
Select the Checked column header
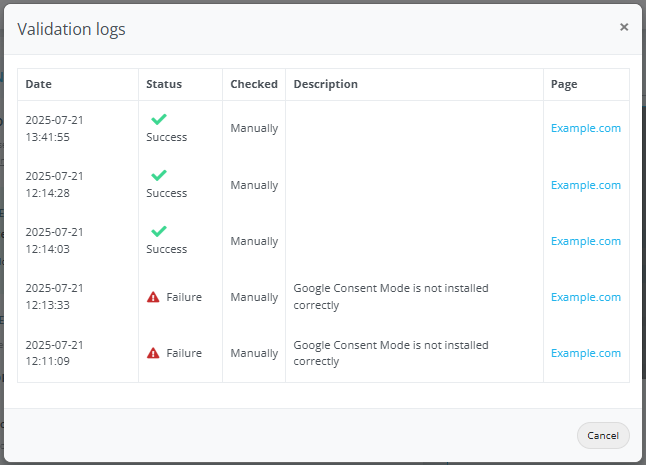point(254,85)
